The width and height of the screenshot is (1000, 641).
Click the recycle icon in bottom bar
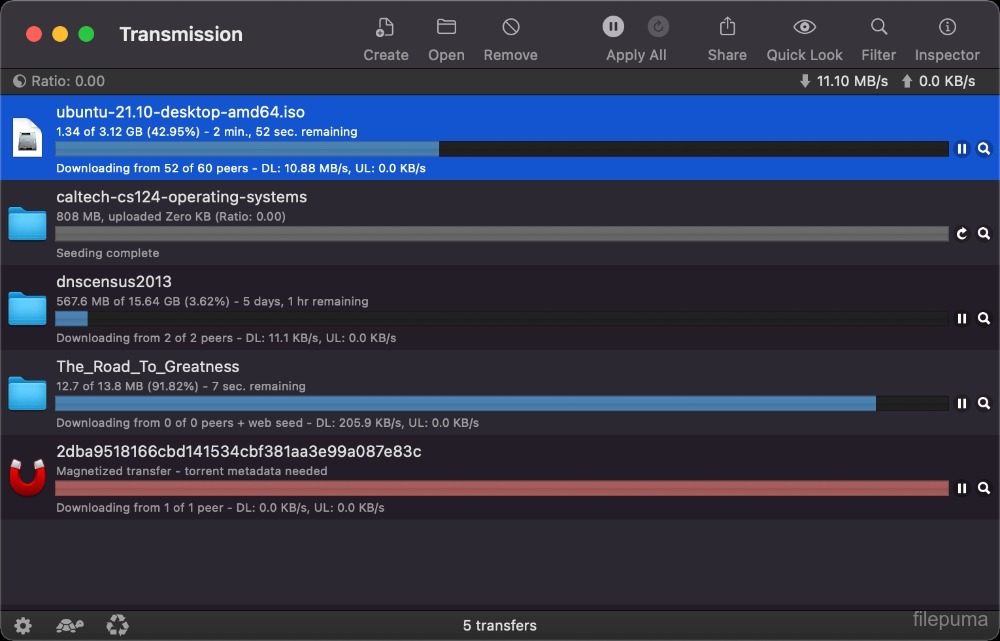point(118,627)
